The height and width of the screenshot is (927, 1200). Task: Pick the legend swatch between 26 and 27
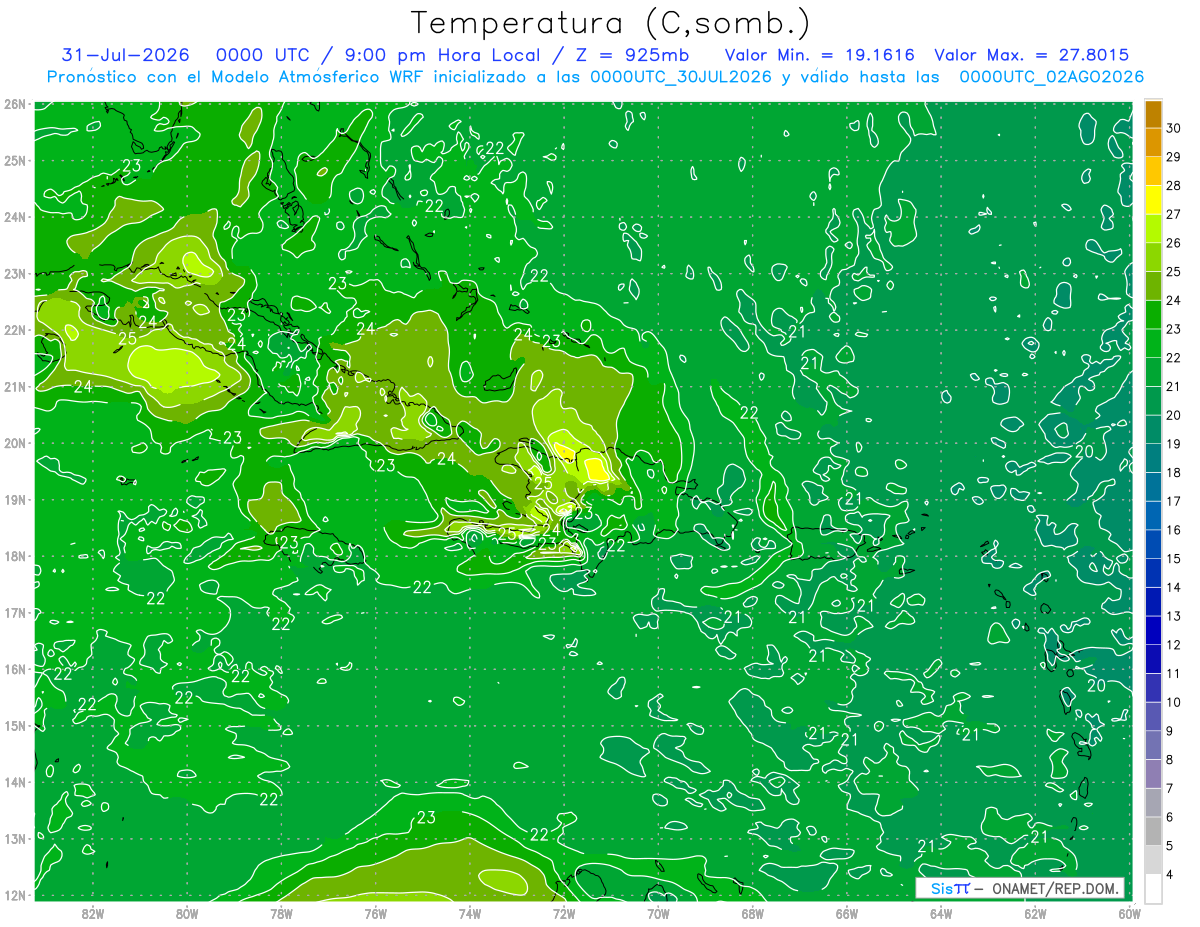point(1153,228)
